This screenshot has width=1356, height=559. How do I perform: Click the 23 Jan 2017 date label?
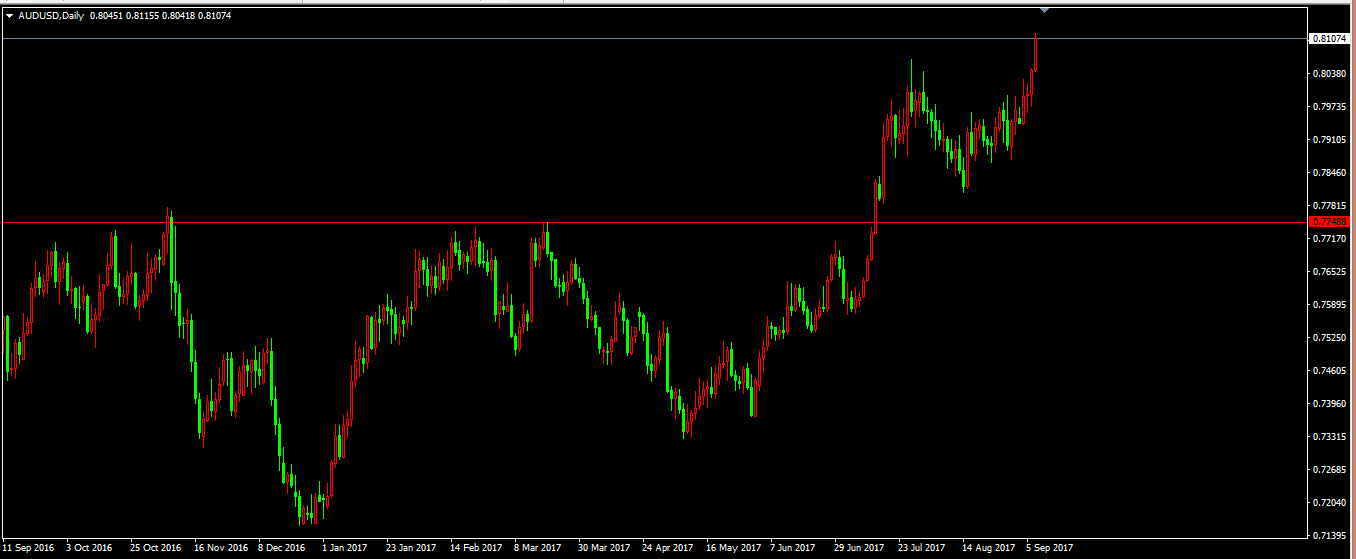pos(411,548)
